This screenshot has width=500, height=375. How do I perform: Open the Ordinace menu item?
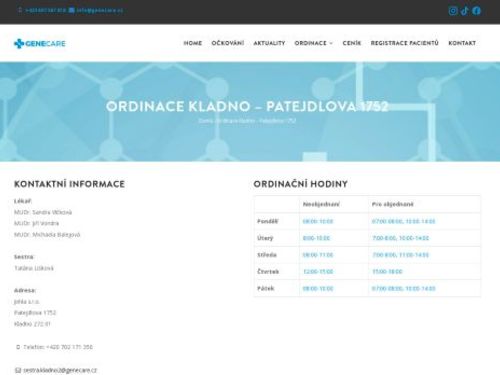[311, 43]
